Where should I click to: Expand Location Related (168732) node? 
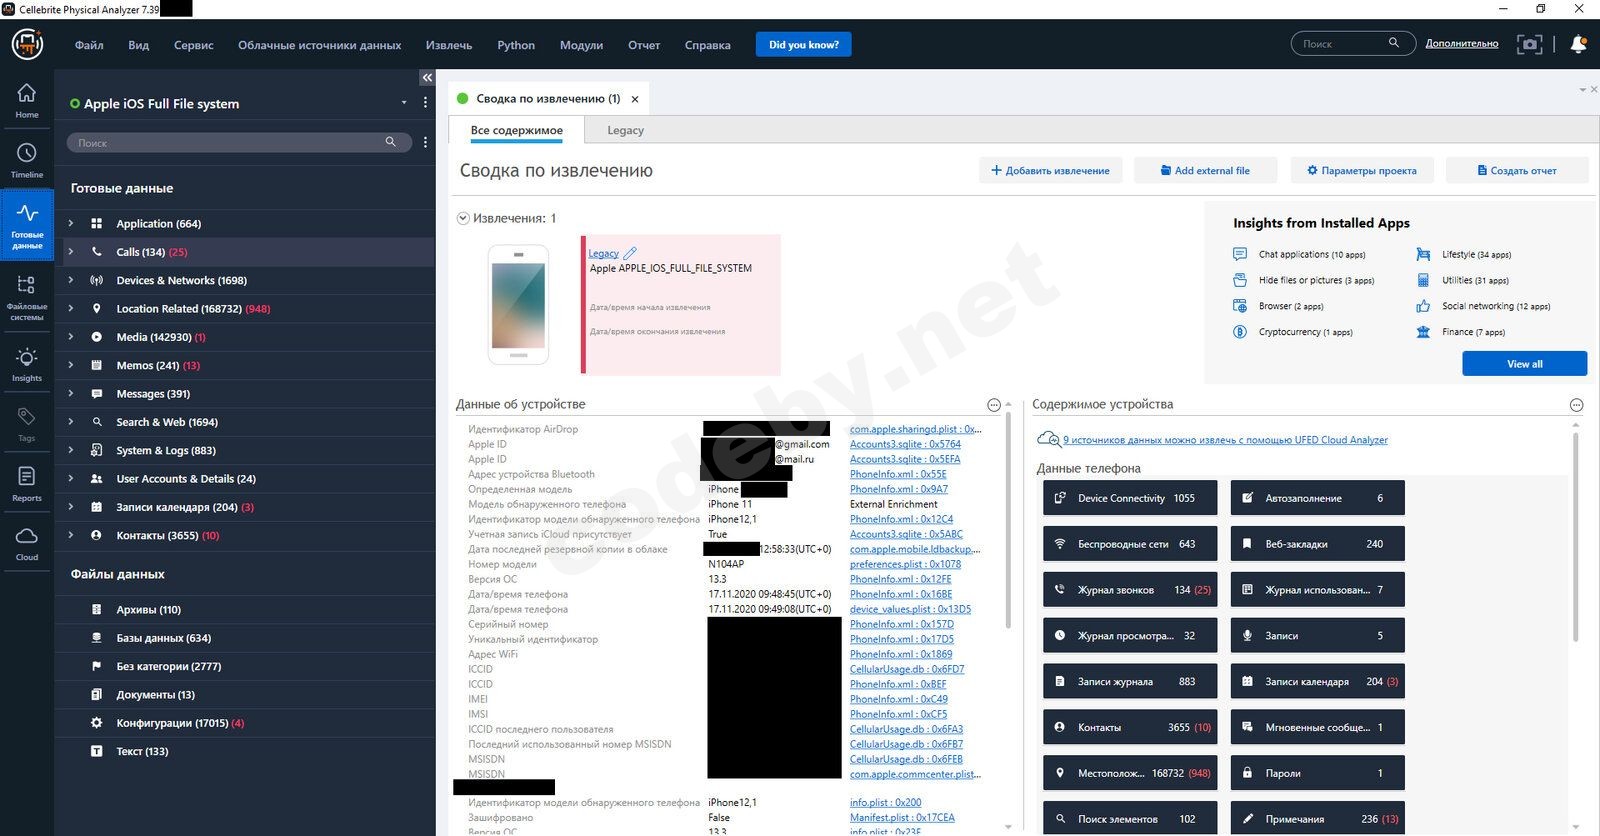[x=71, y=308]
